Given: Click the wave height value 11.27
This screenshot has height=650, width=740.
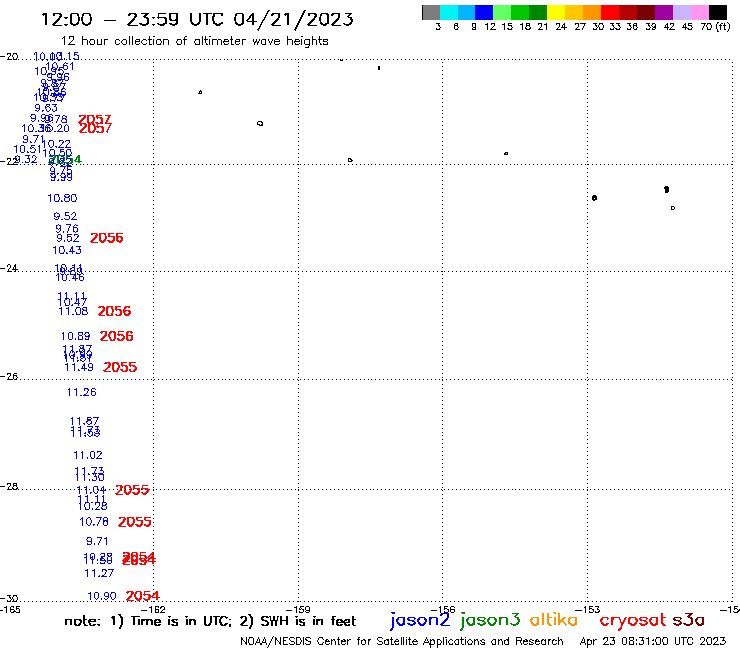Looking at the screenshot, I should tap(99, 573).
